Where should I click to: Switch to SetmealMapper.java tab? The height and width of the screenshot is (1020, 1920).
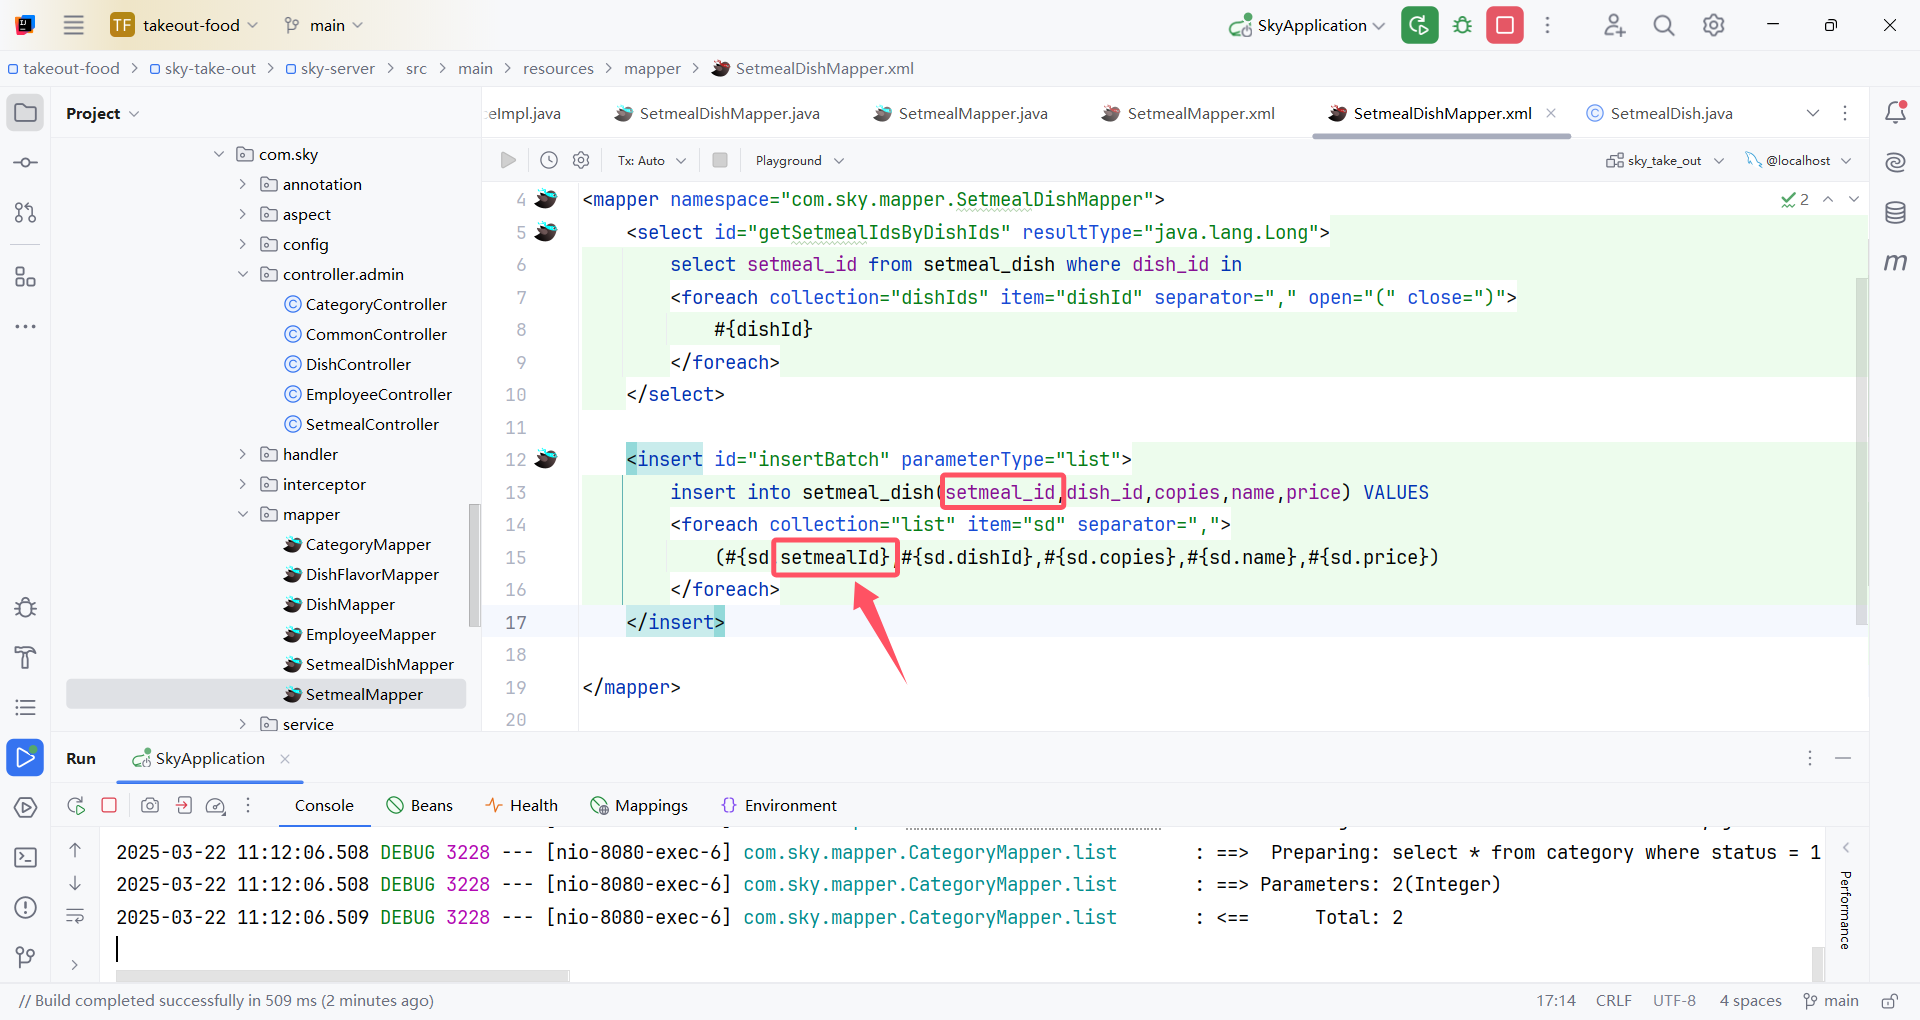point(960,113)
